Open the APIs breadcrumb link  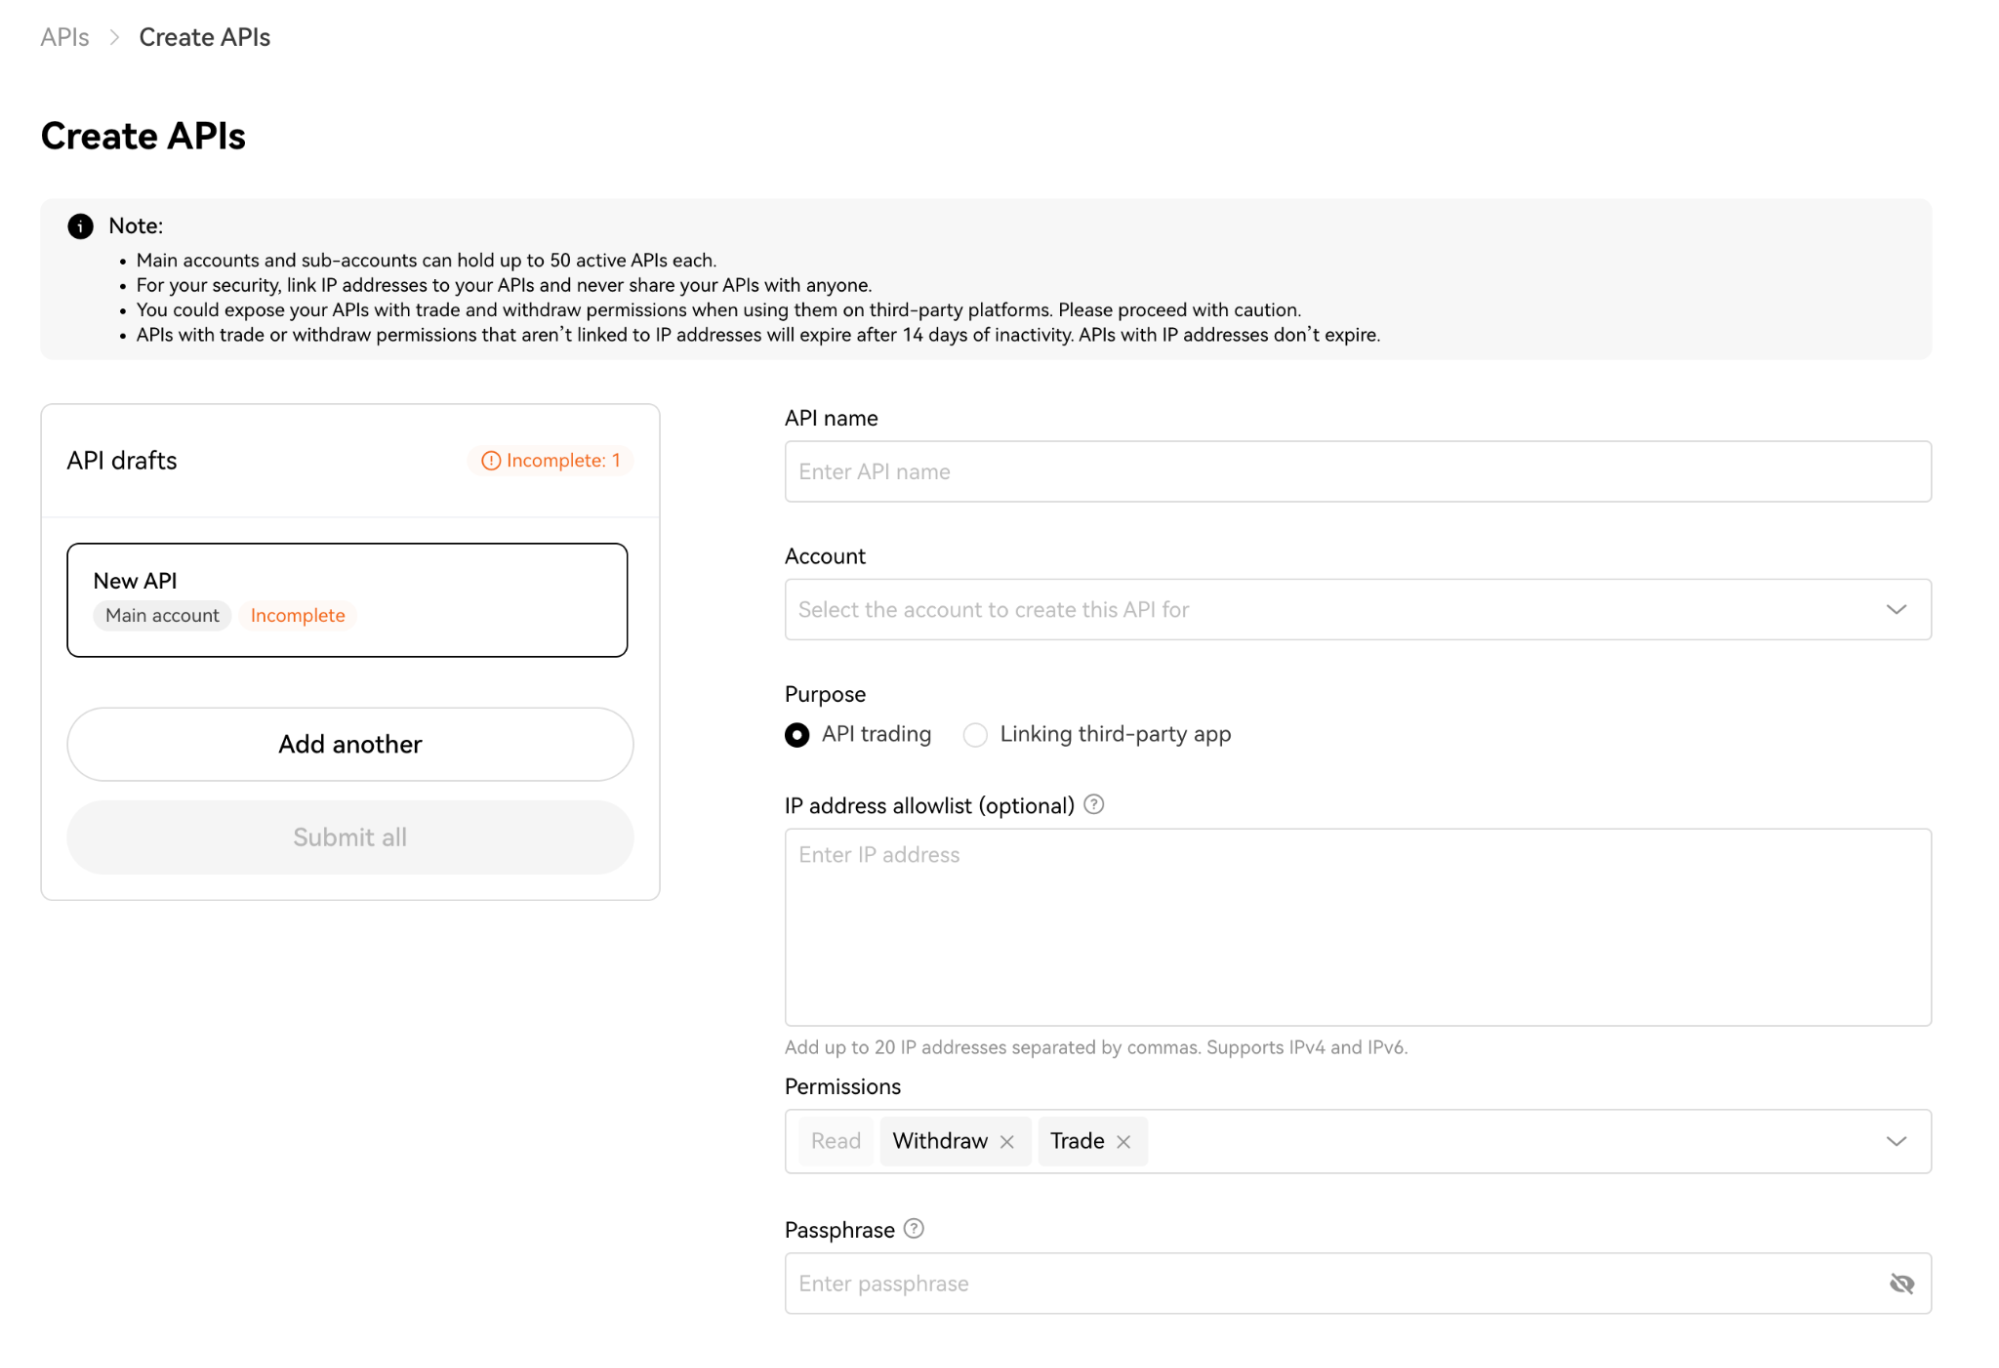tap(64, 36)
